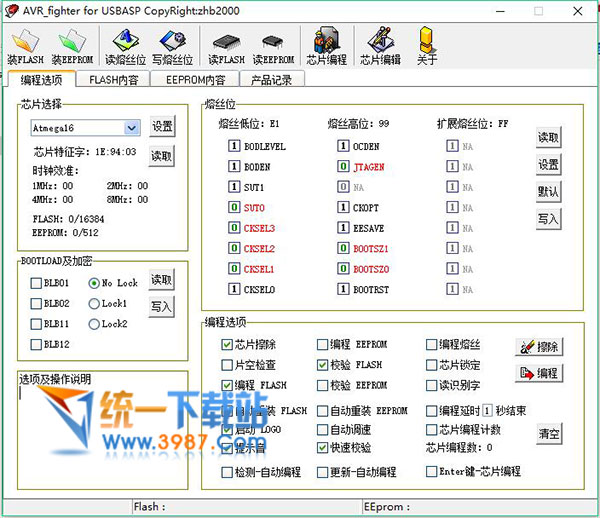The width and height of the screenshot is (600, 518).
Task: Toggle the BODLEVEL fuse bit
Action: pyautogui.click(x=234, y=146)
